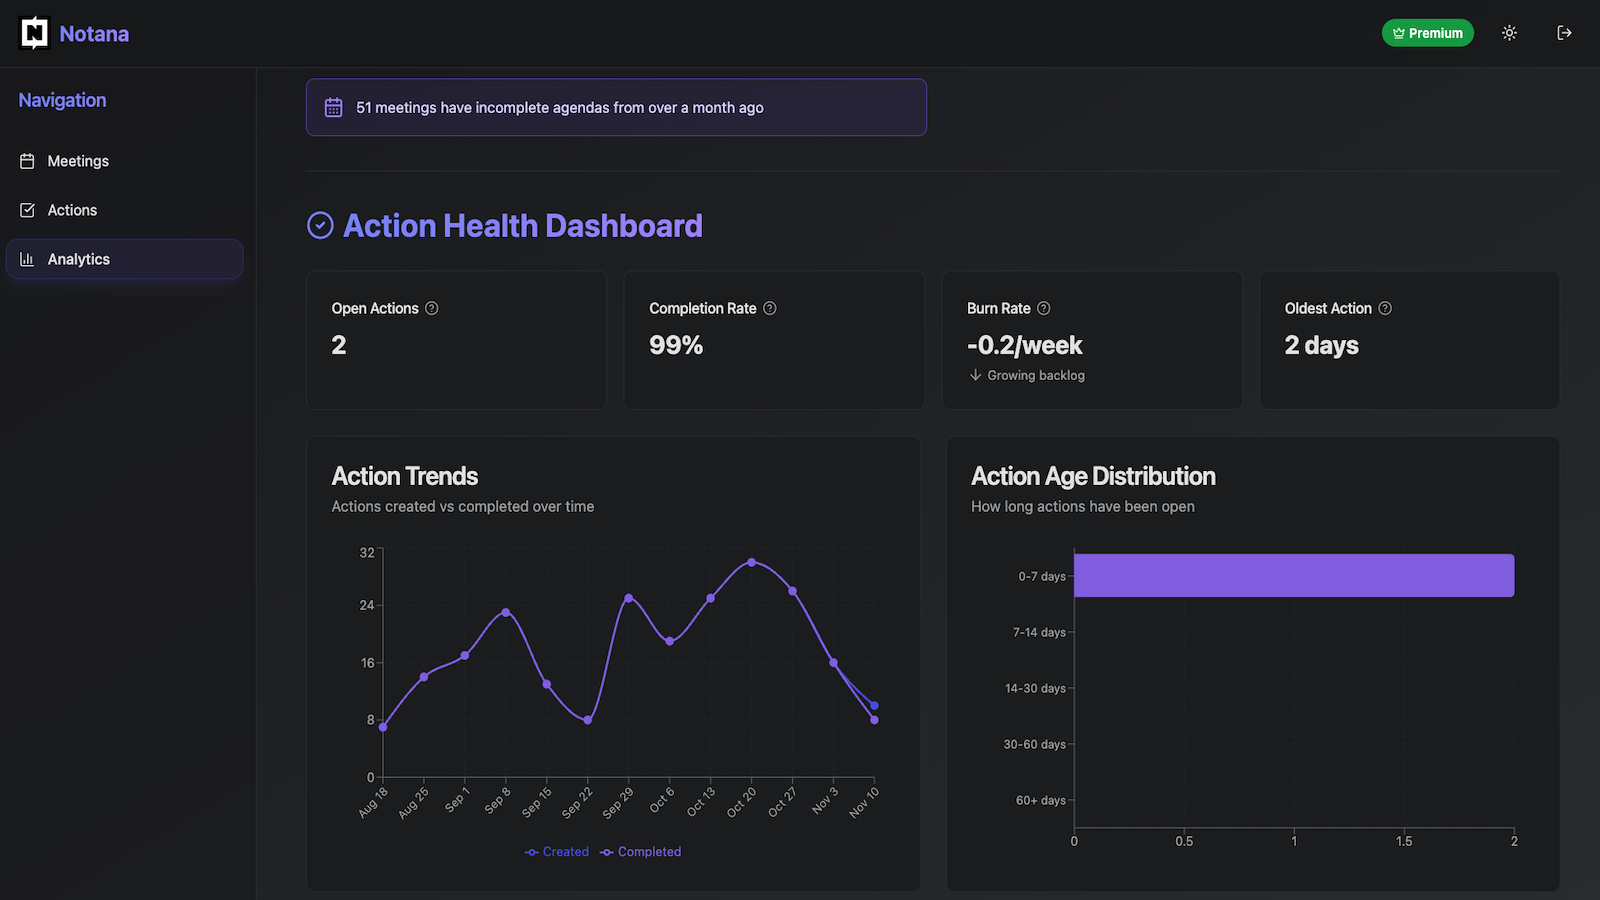Click the Premium badge button
The height and width of the screenshot is (900, 1600).
click(x=1427, y=33)
